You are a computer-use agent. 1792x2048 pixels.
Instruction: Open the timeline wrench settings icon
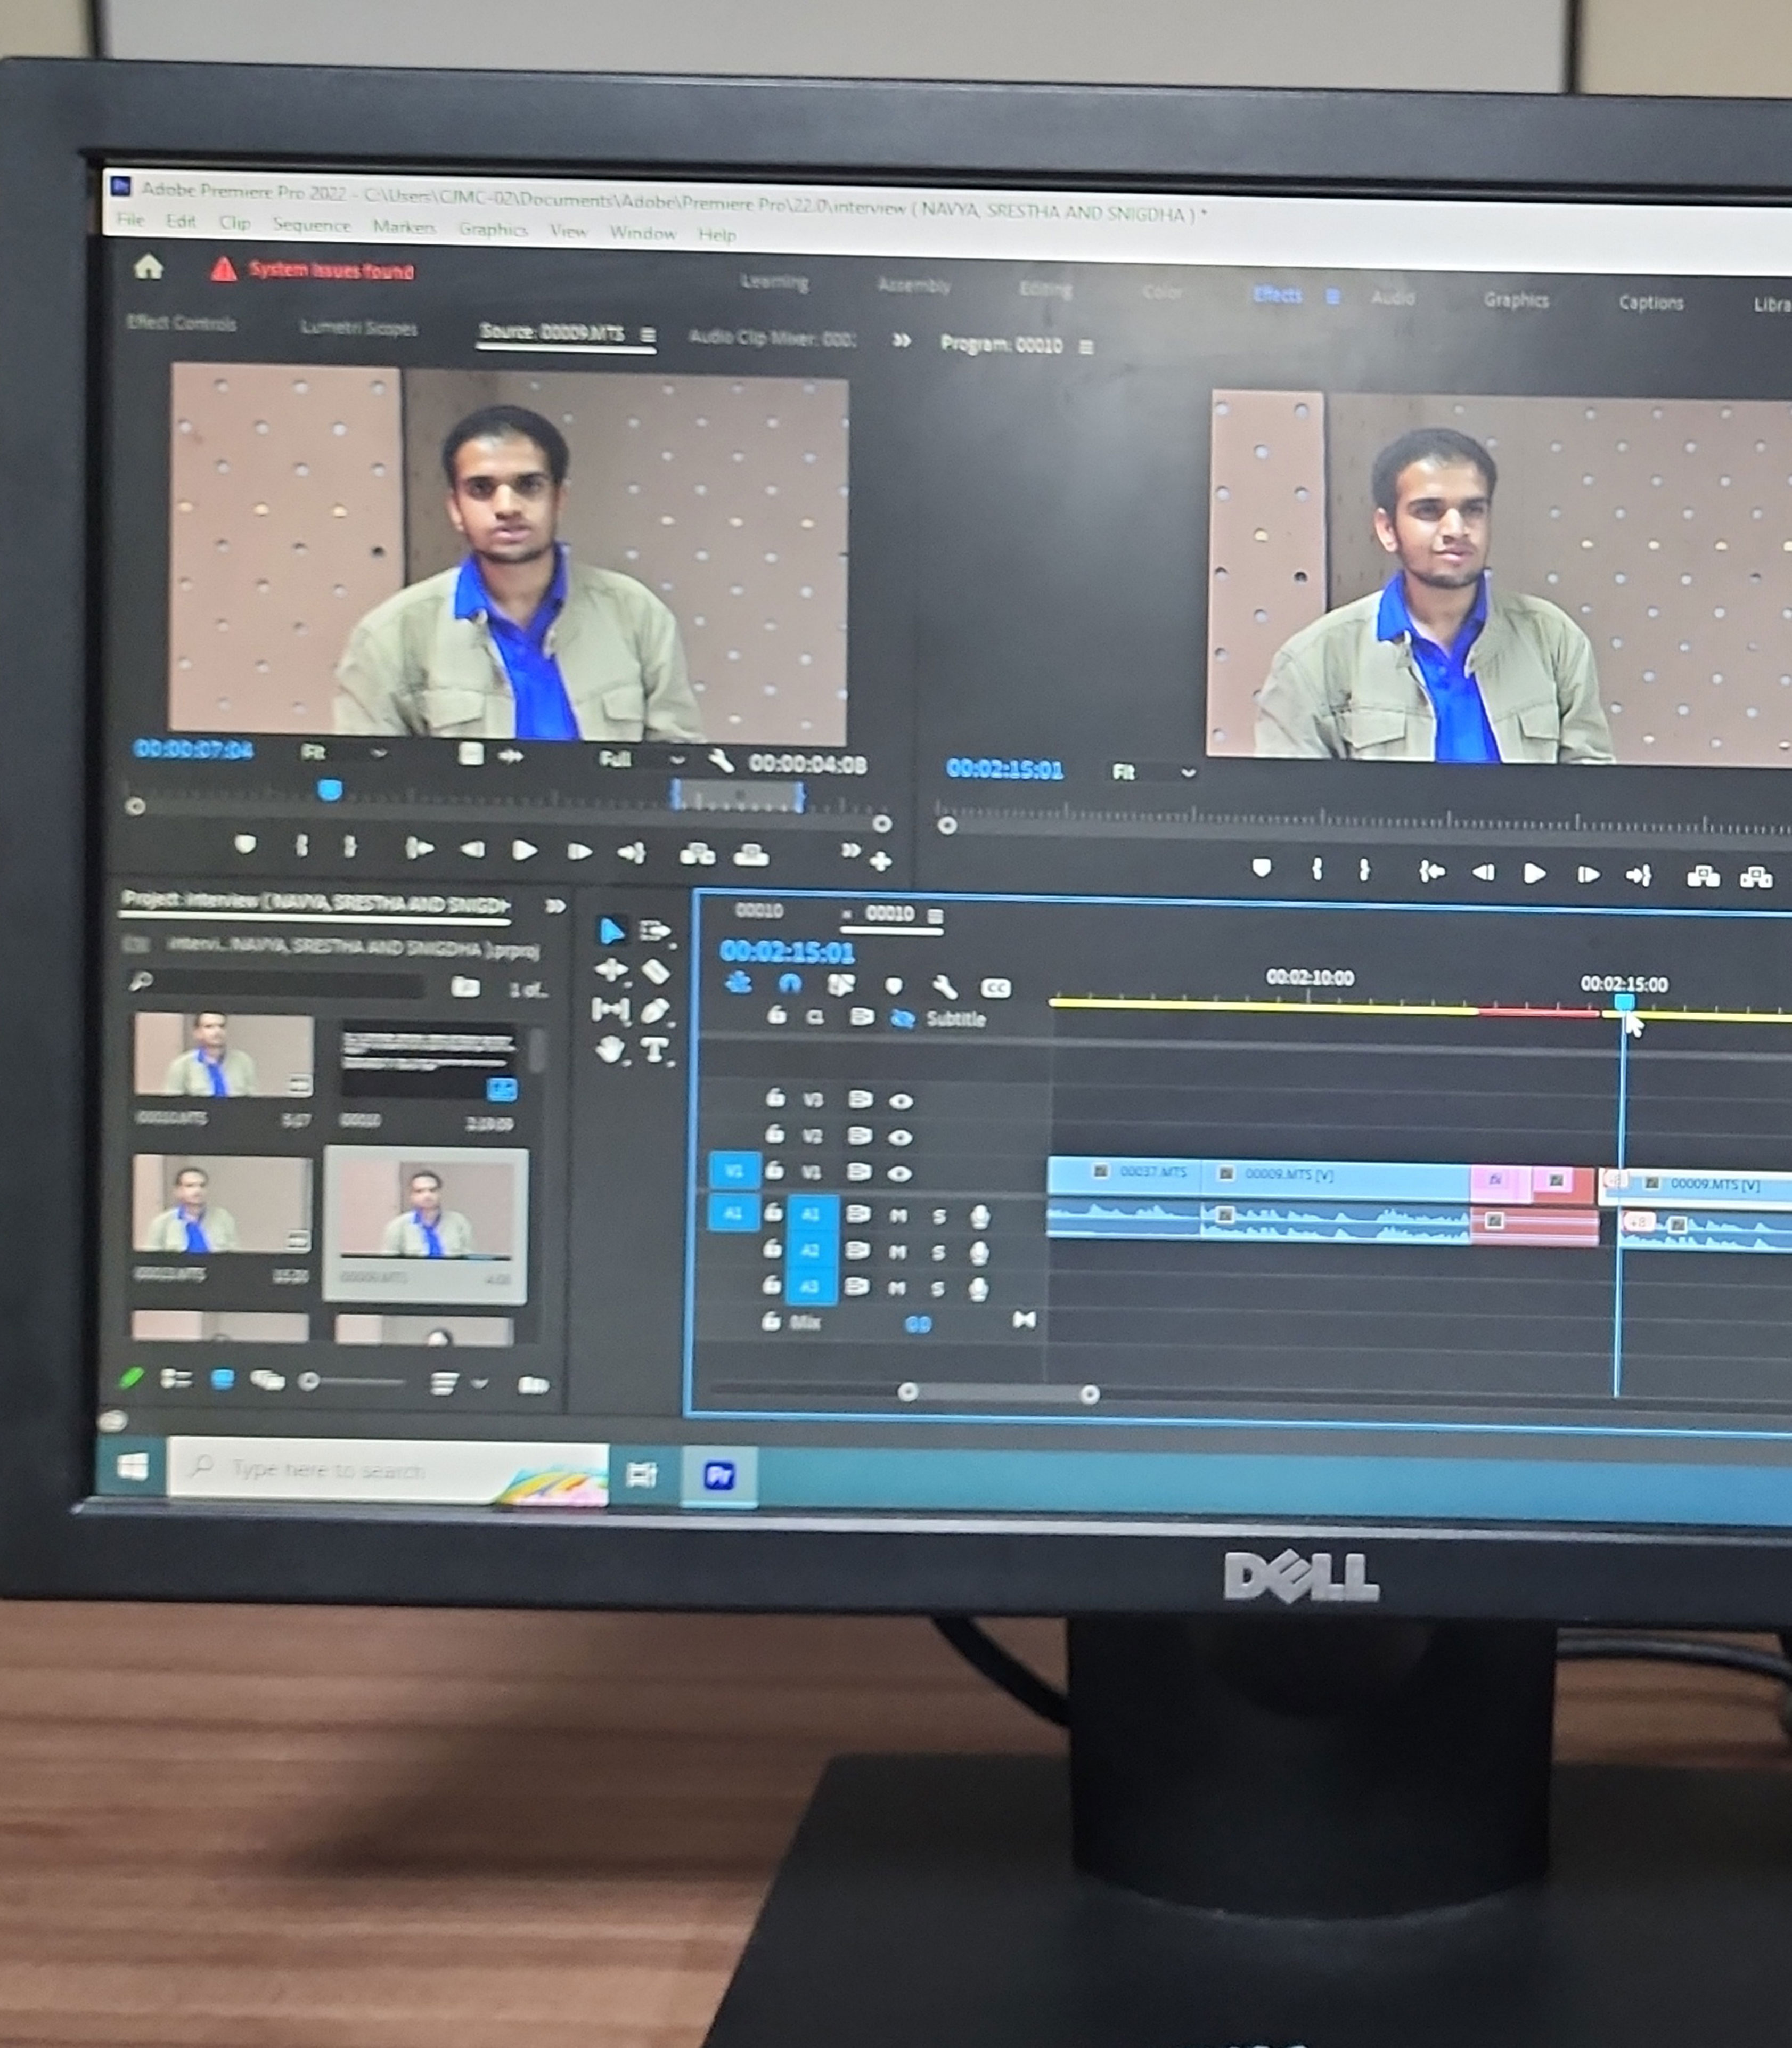[x=944, y=988]
